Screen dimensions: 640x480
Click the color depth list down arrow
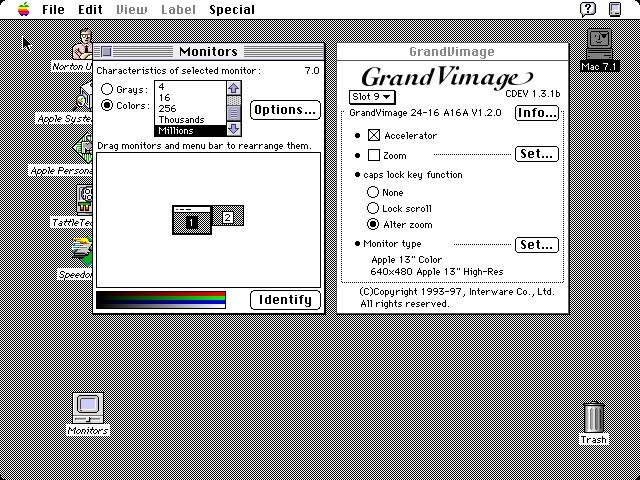[x=233, y=129]
